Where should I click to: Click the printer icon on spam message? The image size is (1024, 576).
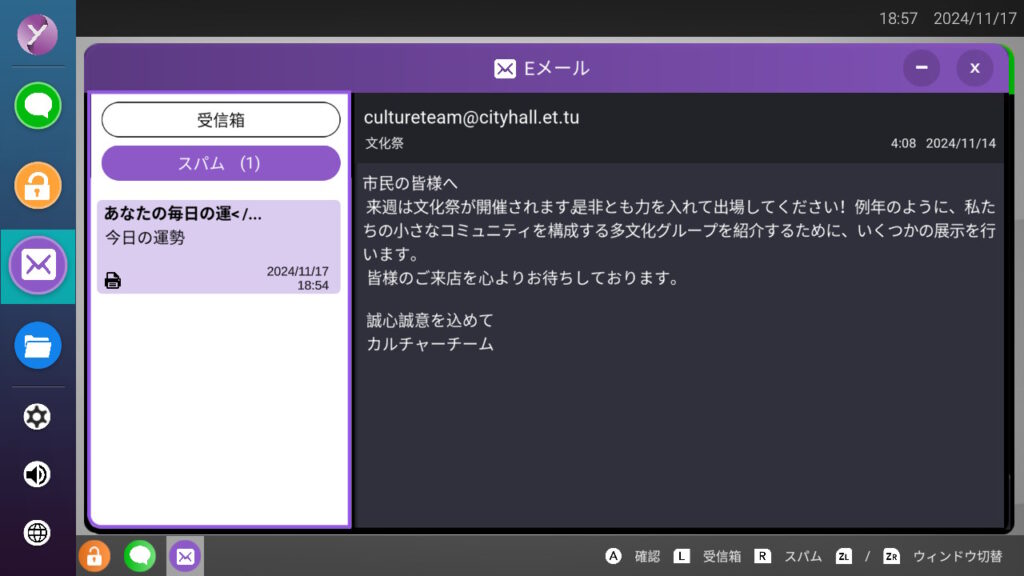coord(112,281)
